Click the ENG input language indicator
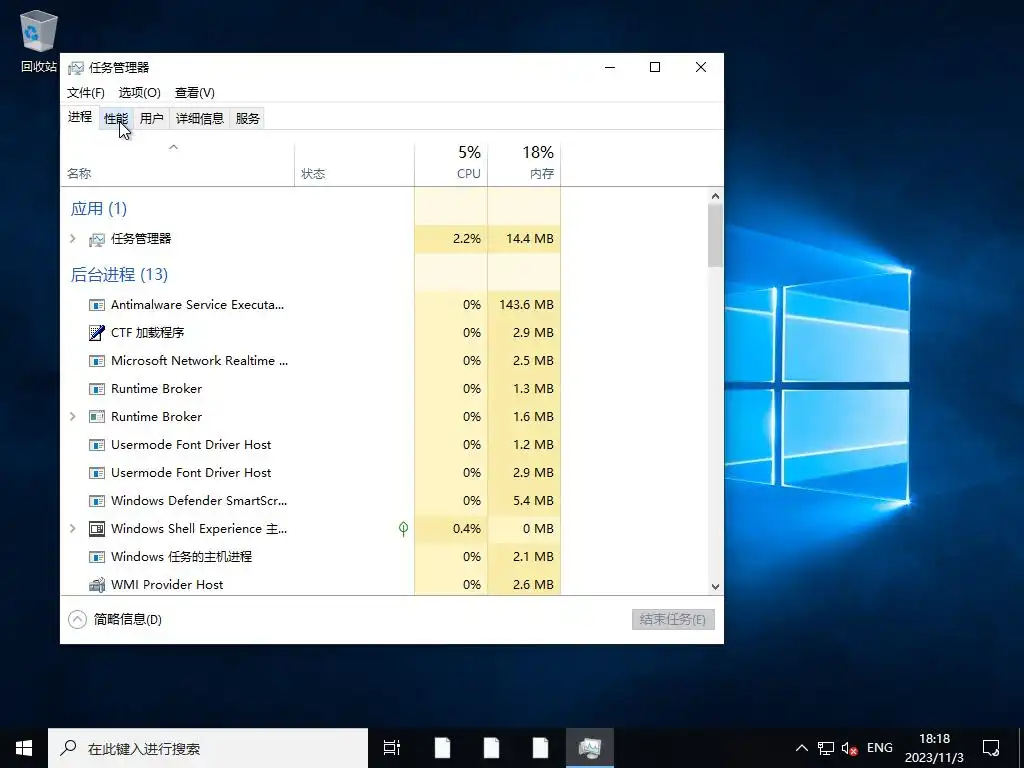1024x768 pixels. tap(880, 748)
